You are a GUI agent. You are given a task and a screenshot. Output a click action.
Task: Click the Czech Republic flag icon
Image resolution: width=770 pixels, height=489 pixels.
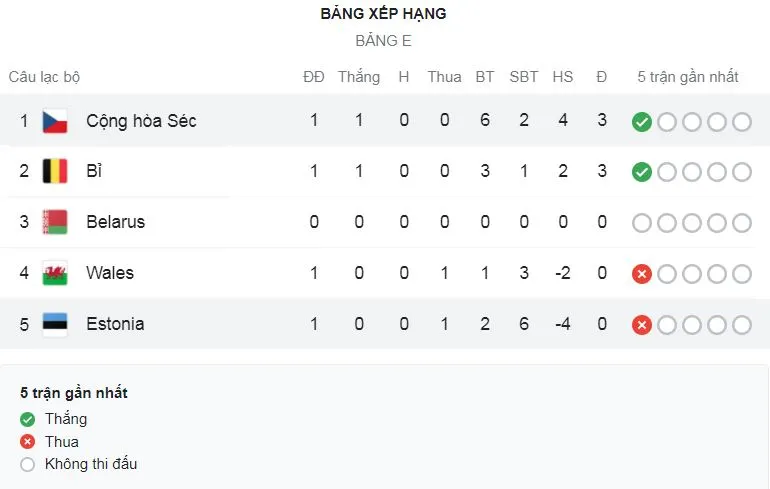coord(54,121)
